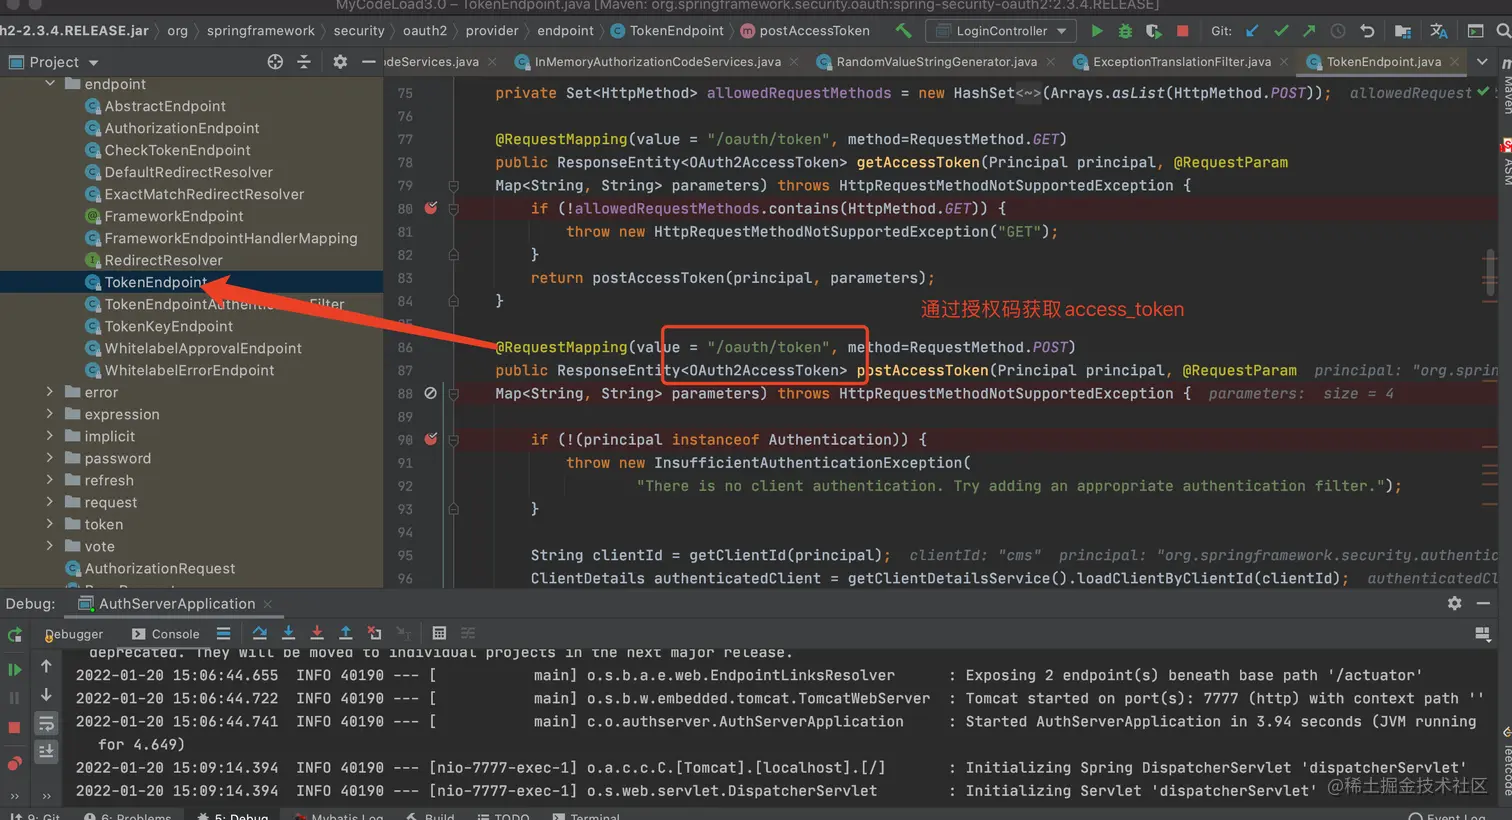Force step into with the red arrow
Image resolution: width=1512 pixels, height=820 pixels.
[x=317, y=633]
